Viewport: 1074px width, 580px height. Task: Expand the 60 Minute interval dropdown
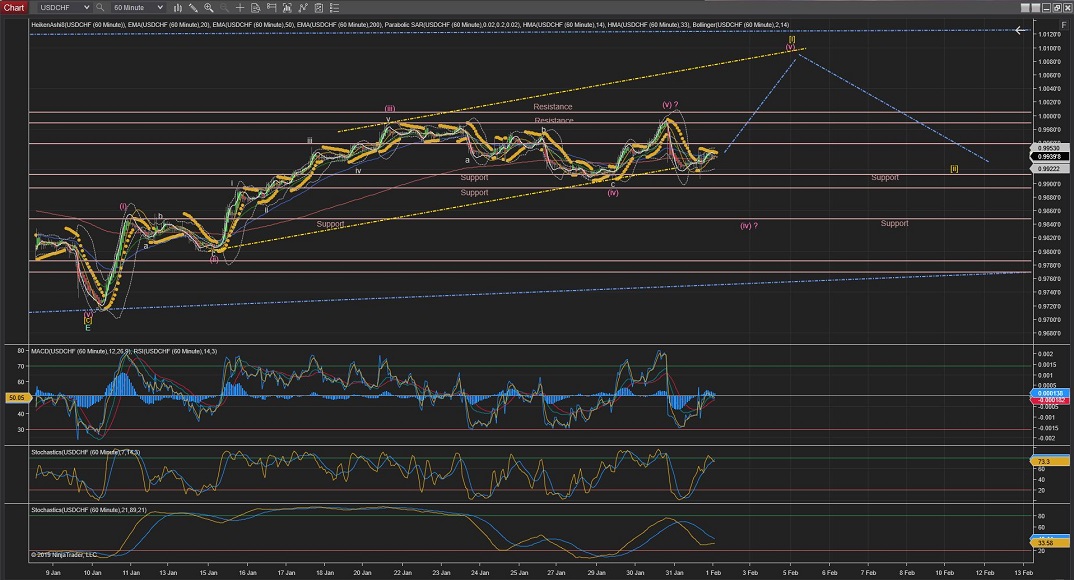[138, 7]
